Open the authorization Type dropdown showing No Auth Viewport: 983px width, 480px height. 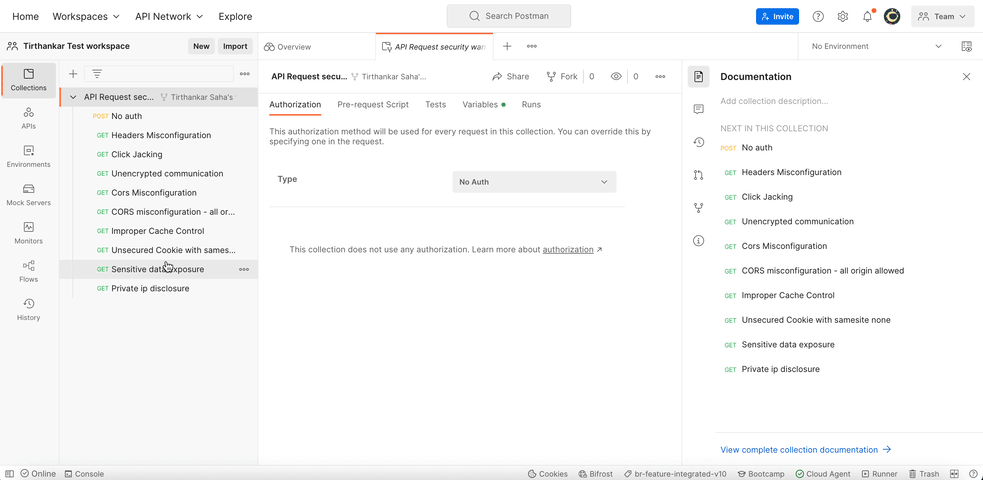[534, 182]
